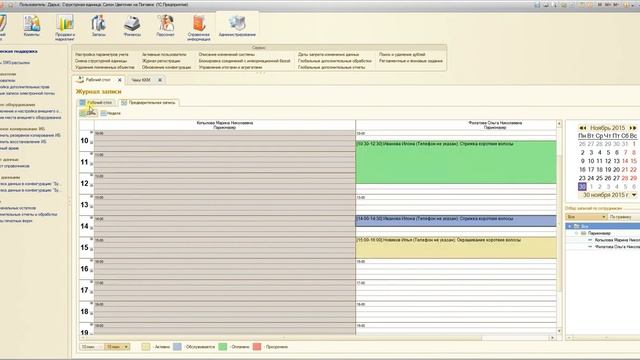Select November 30 in the calendar
This screenshot has width=640, height=360.
(582, 187)
